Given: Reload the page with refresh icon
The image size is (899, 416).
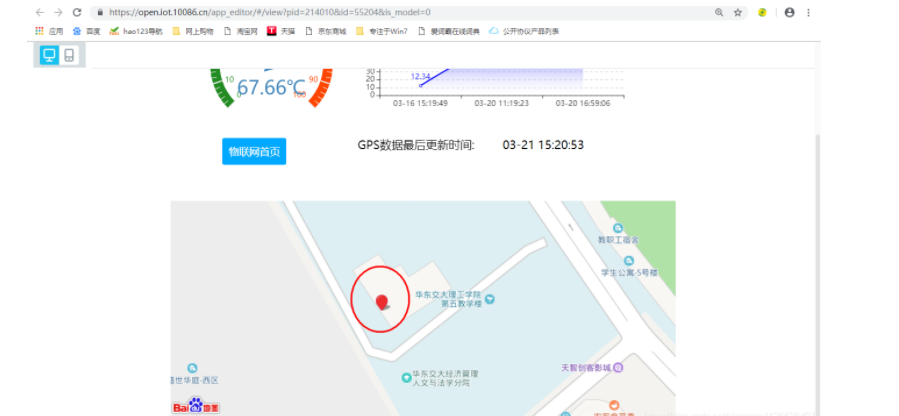Looking at the screenshot, I should [77, 12].
